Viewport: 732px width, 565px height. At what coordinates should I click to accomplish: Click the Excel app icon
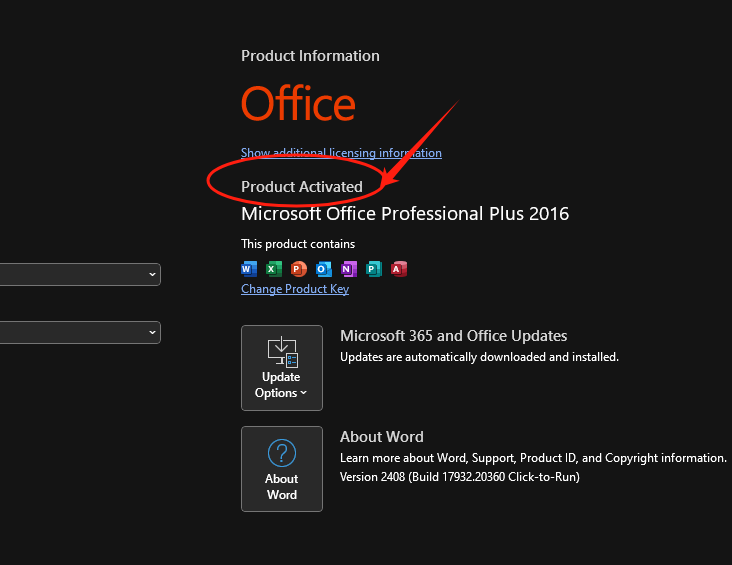274,269
